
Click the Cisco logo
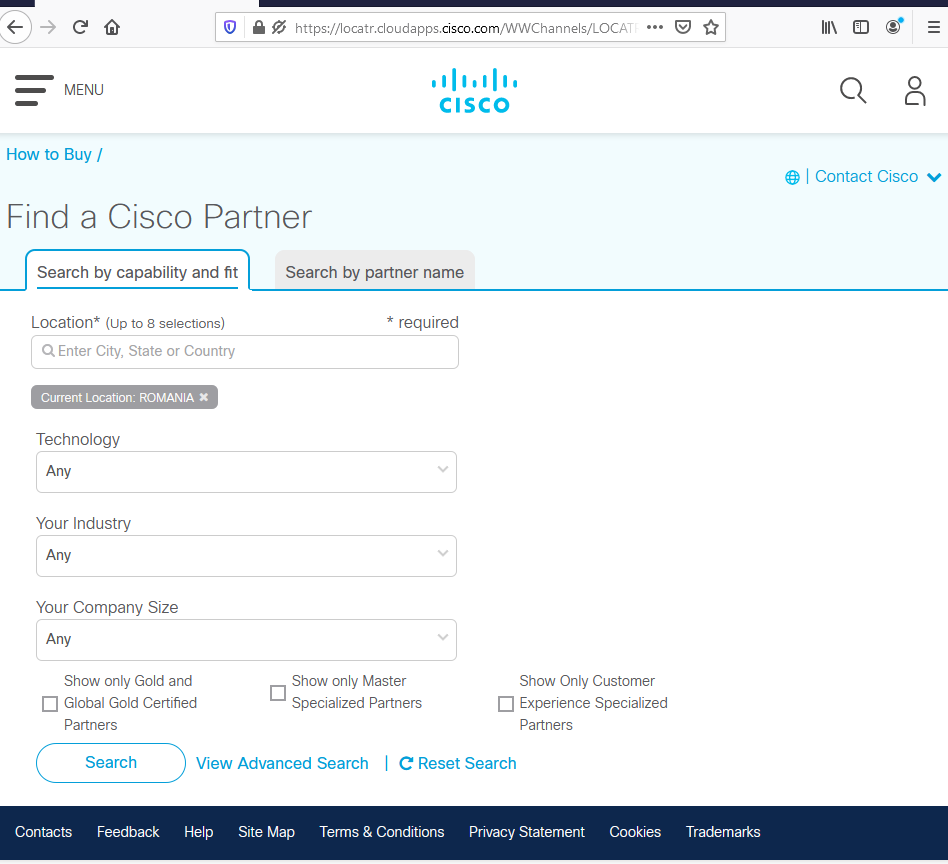(x=474, y=90)
